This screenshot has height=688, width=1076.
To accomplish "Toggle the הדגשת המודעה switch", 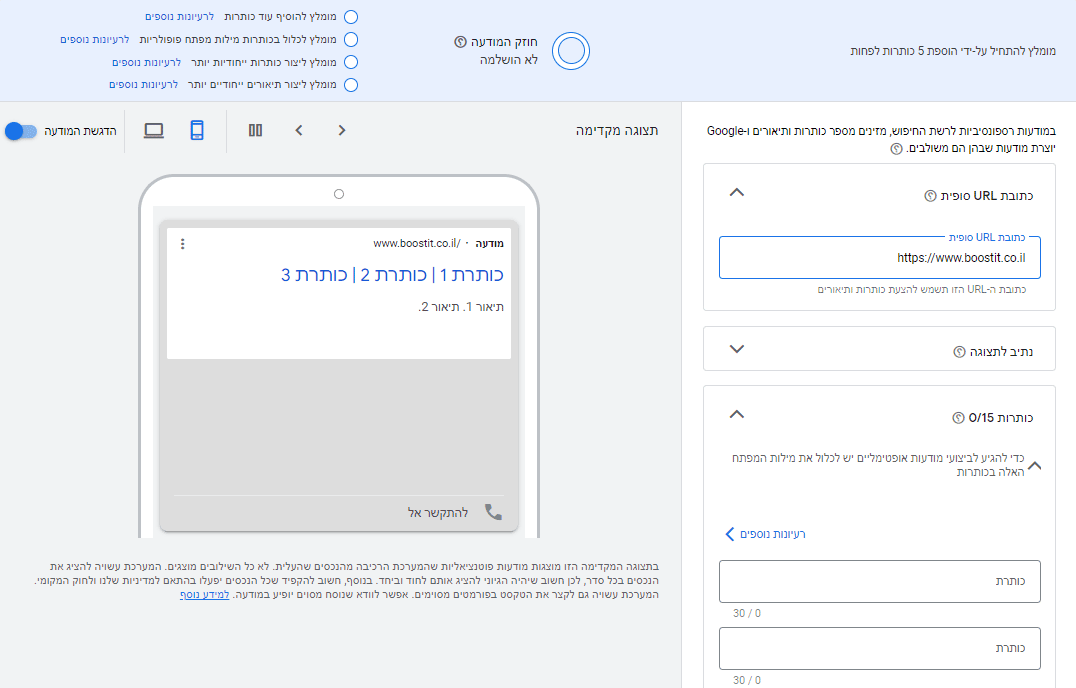I will pos(21,131).
